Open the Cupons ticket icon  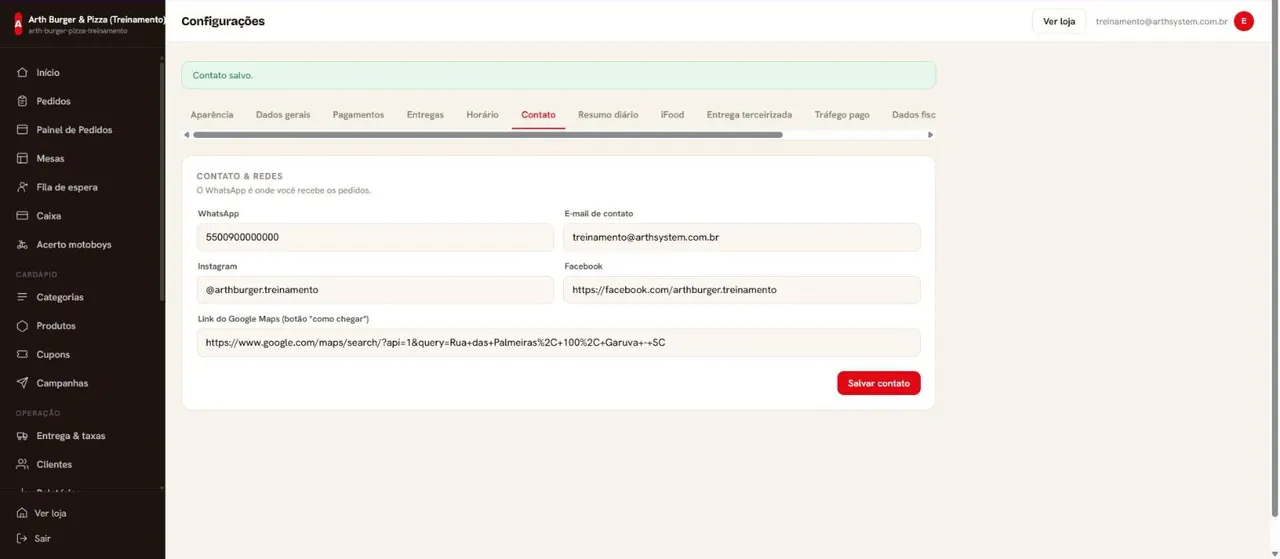pos(22,354)
